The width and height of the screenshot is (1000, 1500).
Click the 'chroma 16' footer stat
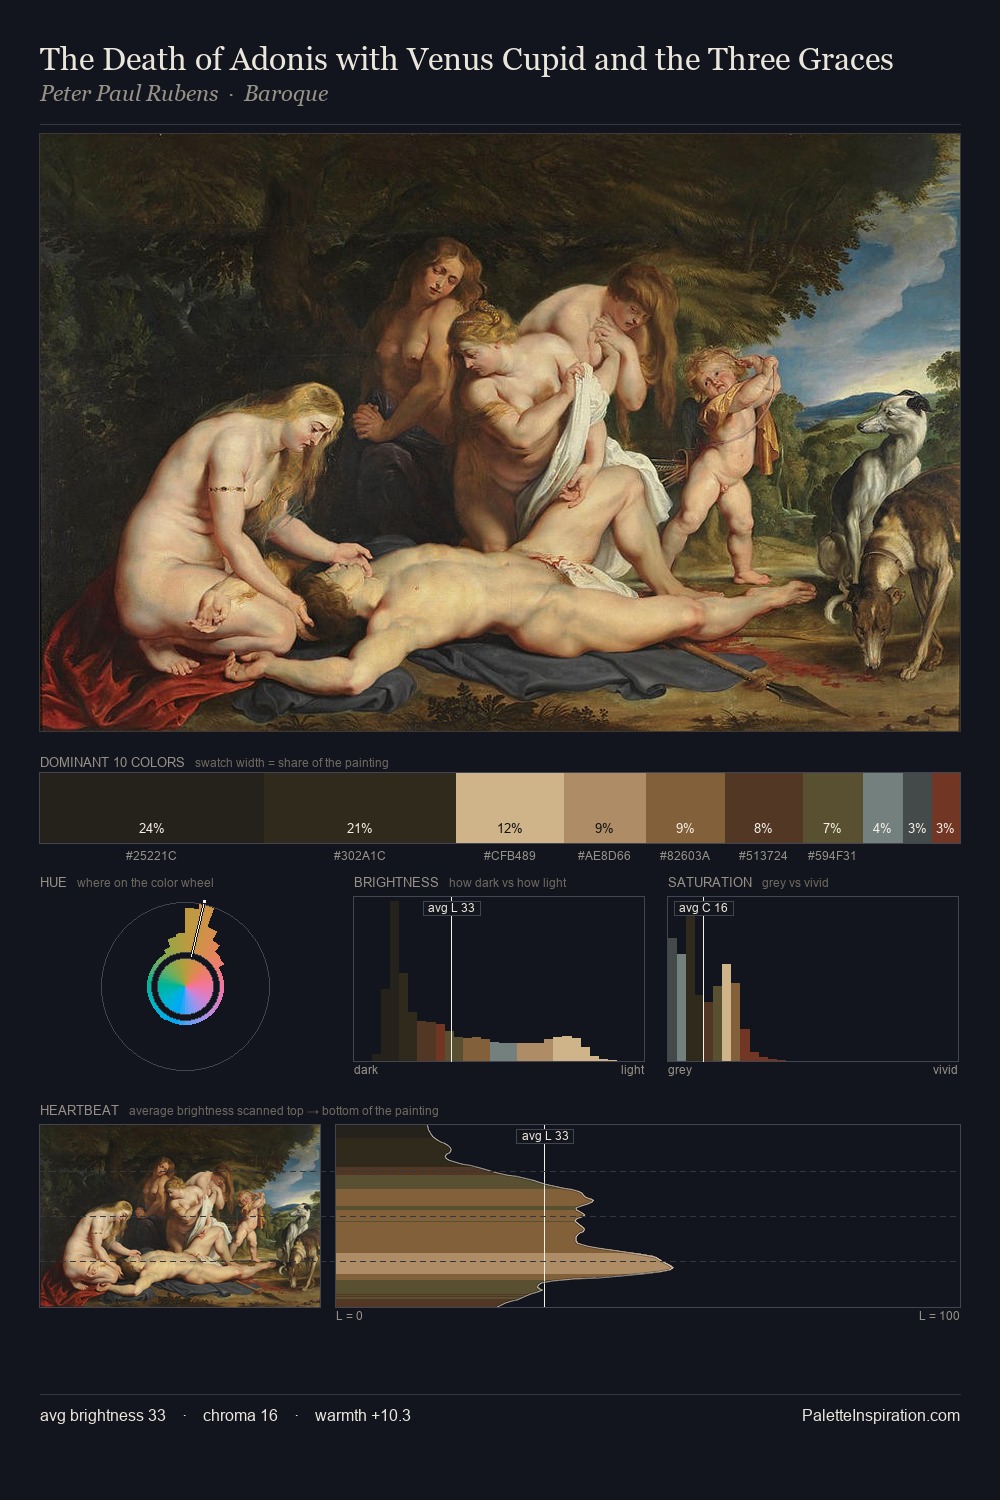coord(240,1415)
